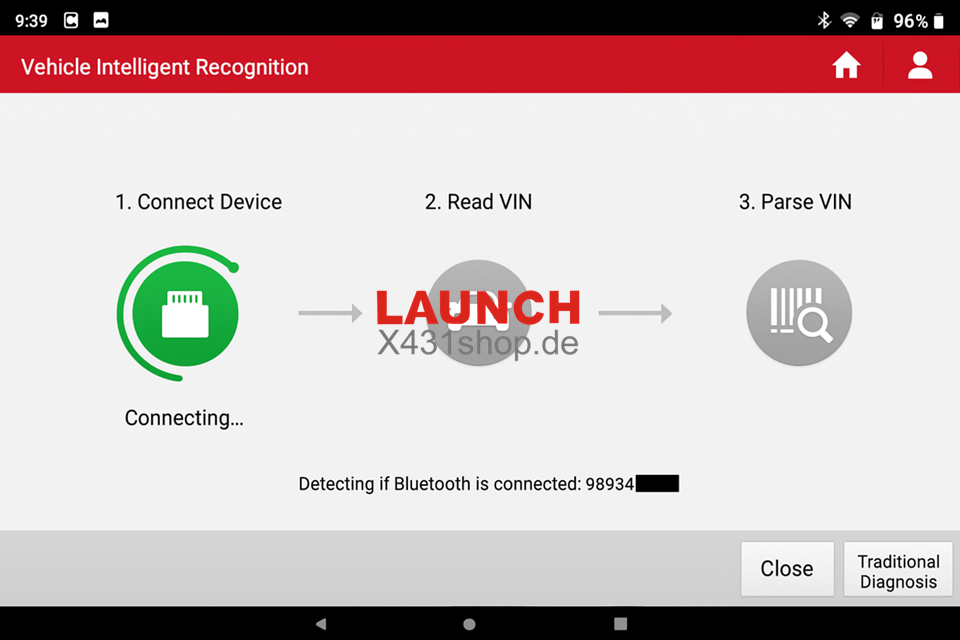Tap the '3. Parse VIN' step label

click(795, 202)
